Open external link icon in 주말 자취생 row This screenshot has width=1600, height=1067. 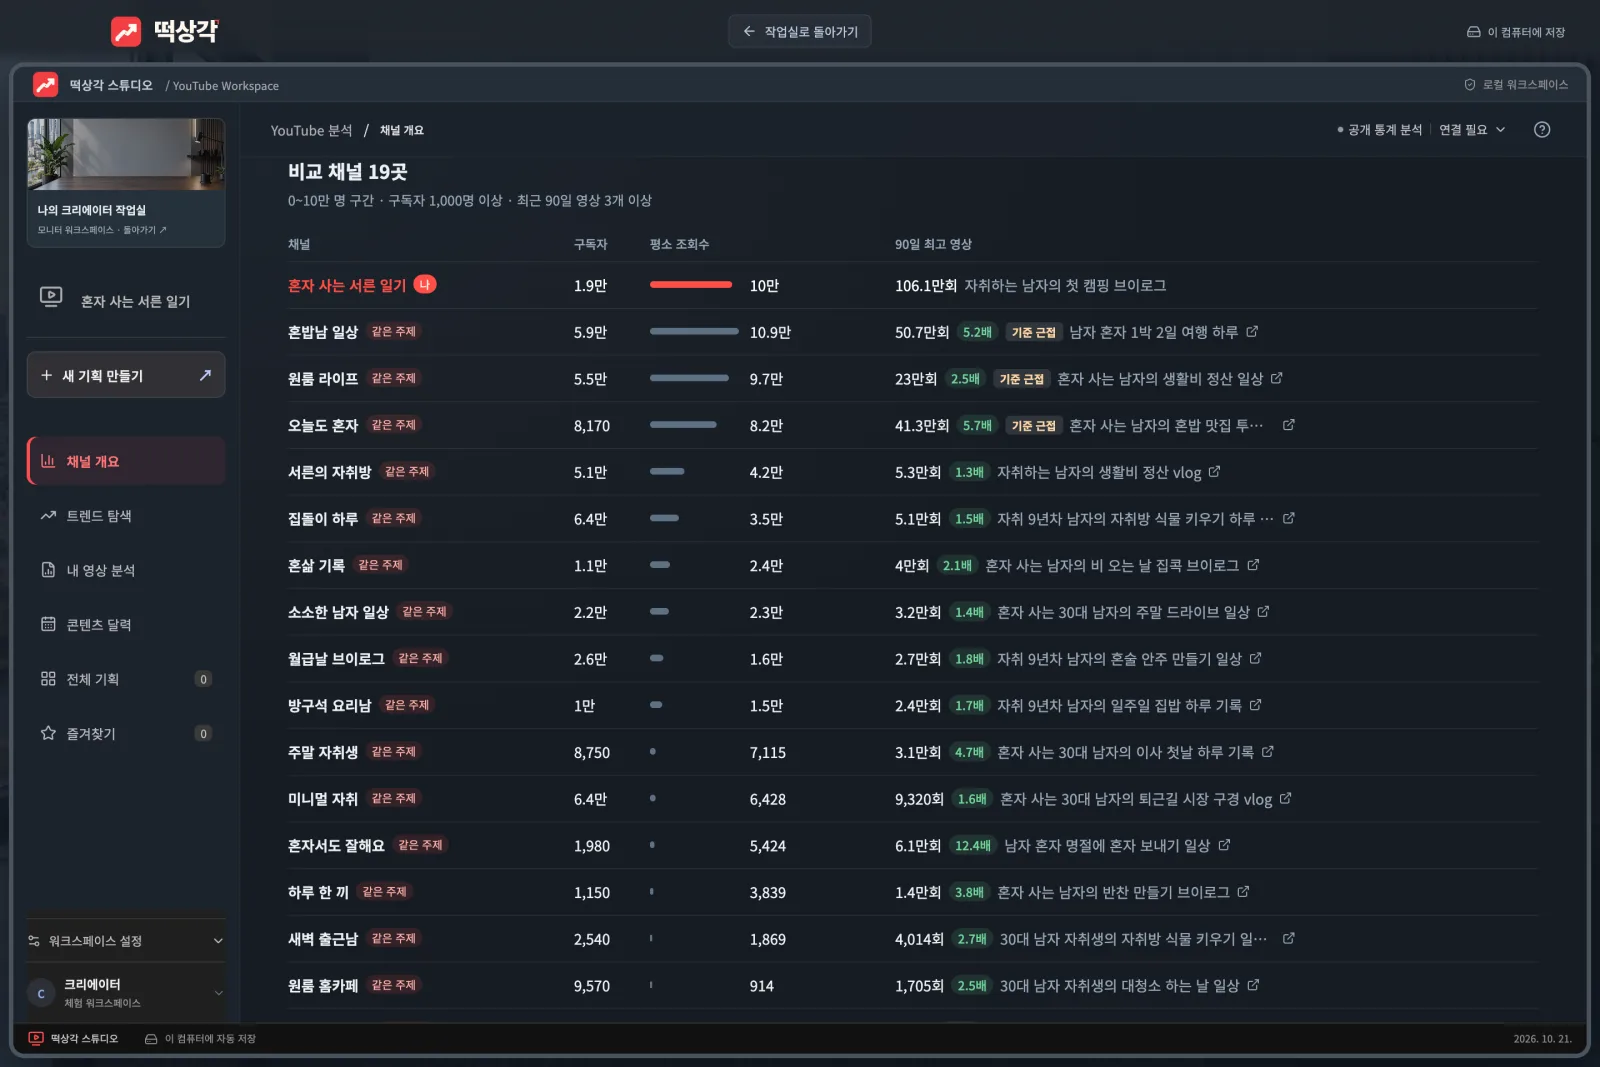point(1268,751)
